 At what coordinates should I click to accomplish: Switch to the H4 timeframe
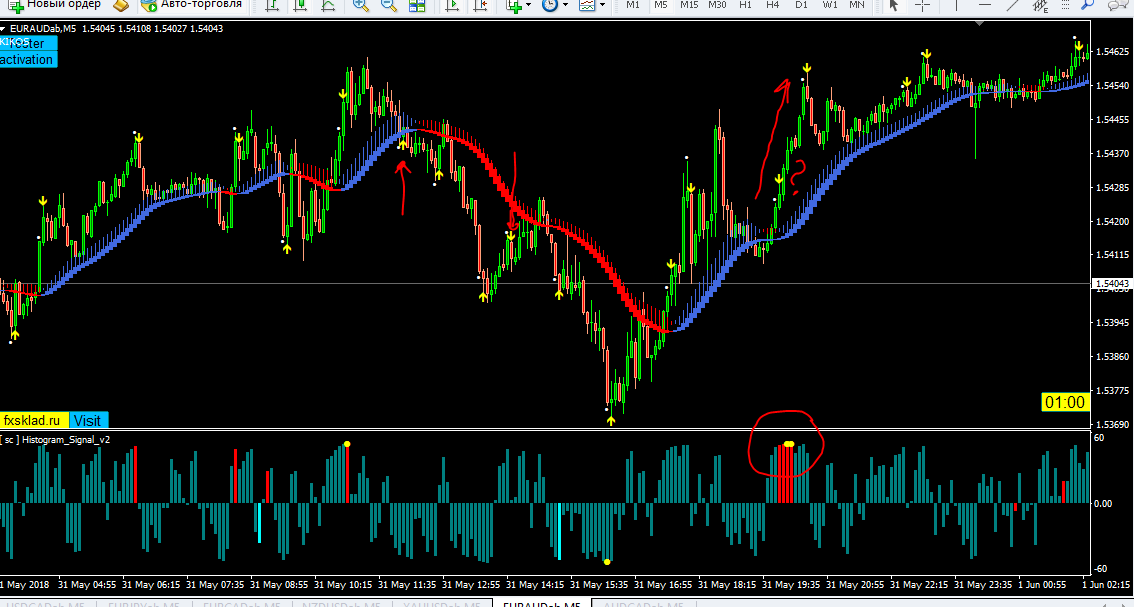772,5
